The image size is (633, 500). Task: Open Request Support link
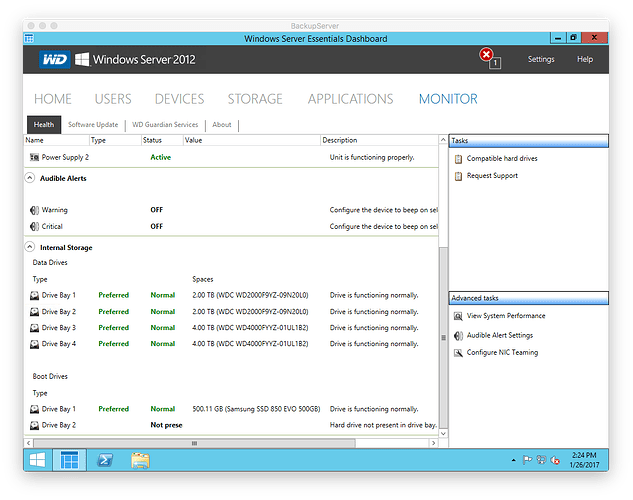[x=492, y=176]
